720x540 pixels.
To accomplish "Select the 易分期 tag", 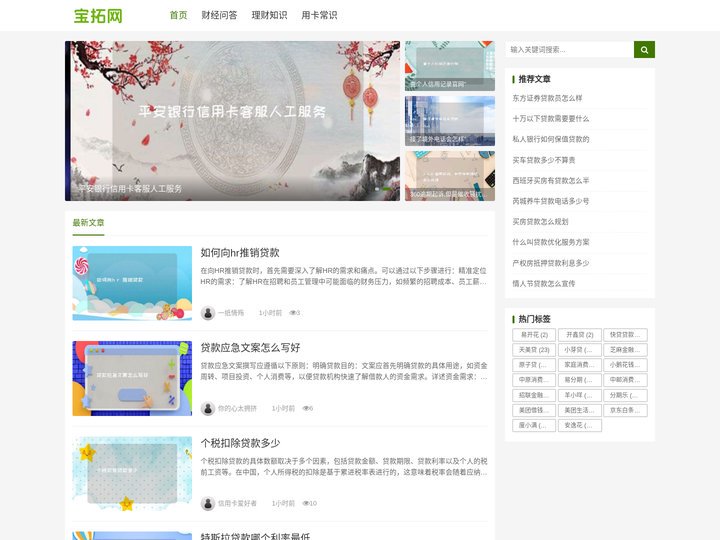I will coord(579,380).
